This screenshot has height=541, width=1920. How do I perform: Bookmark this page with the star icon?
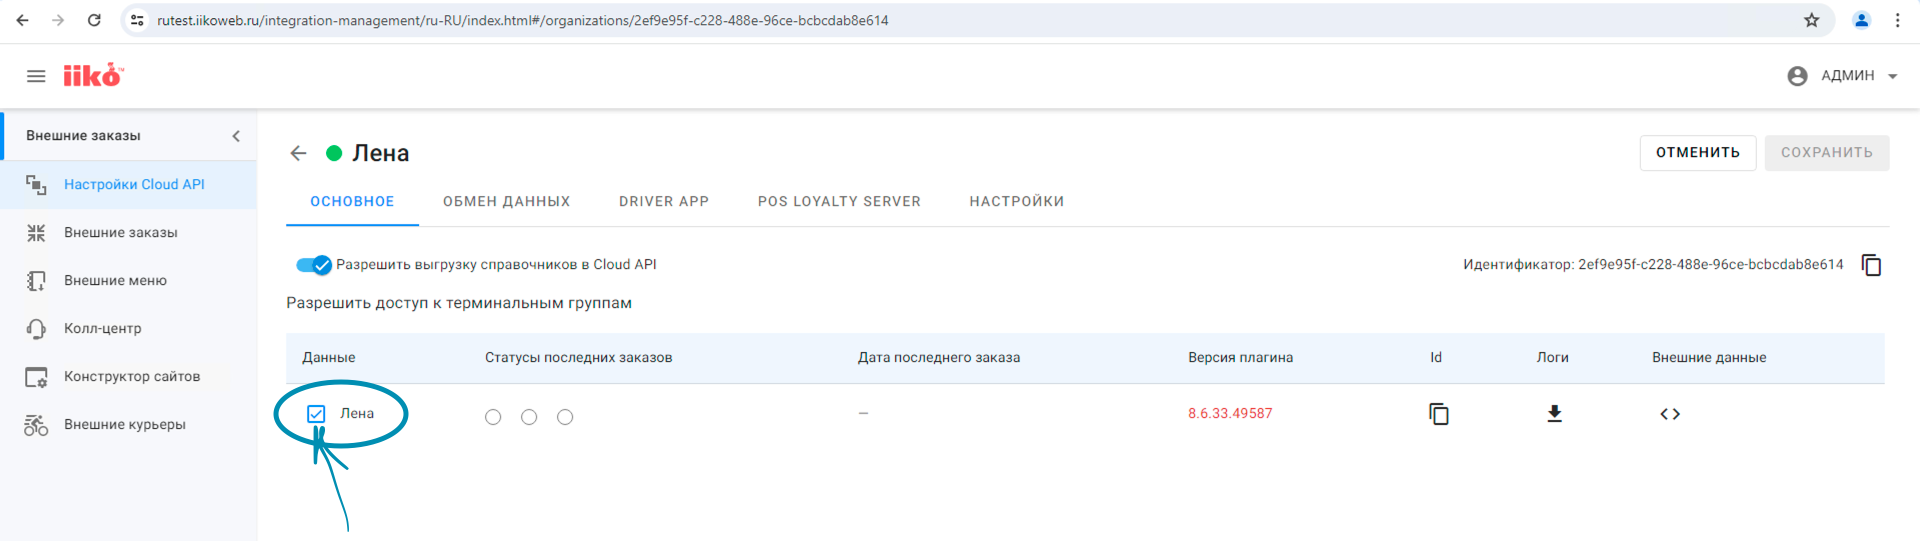click(x=1811, y=20)
